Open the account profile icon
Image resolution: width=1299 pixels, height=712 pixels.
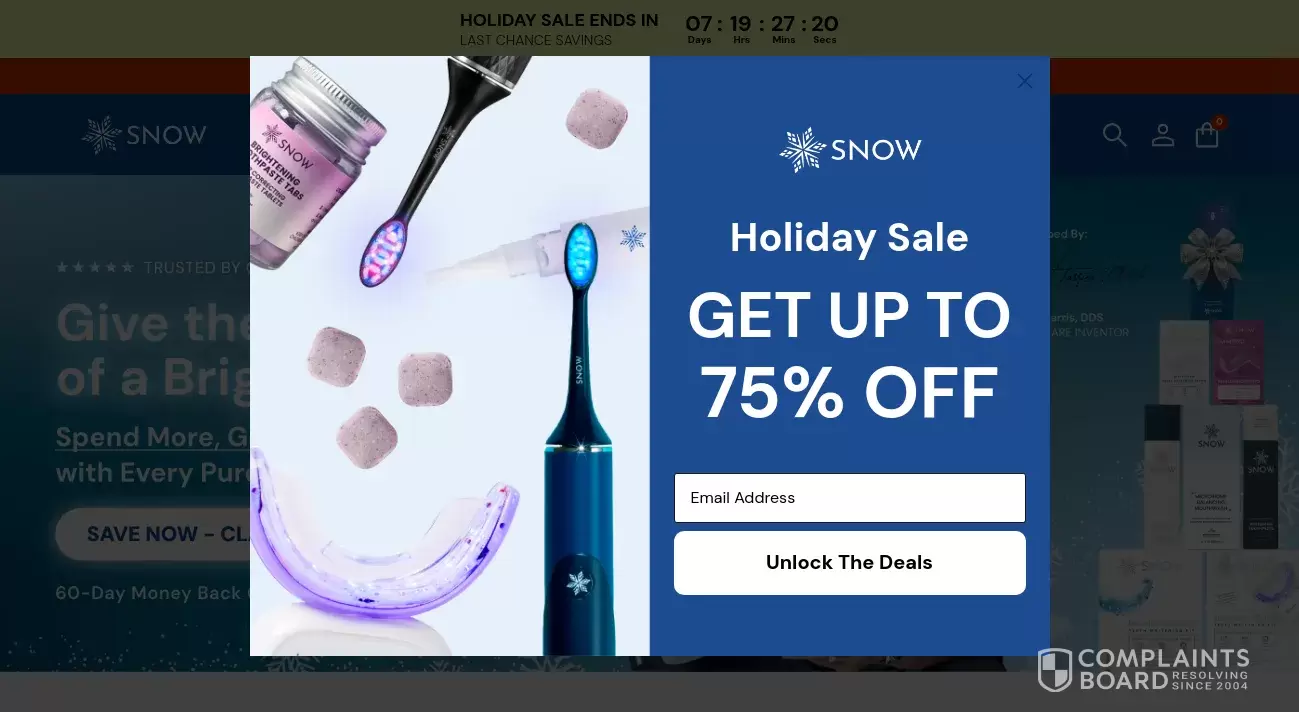[1162, 135]
